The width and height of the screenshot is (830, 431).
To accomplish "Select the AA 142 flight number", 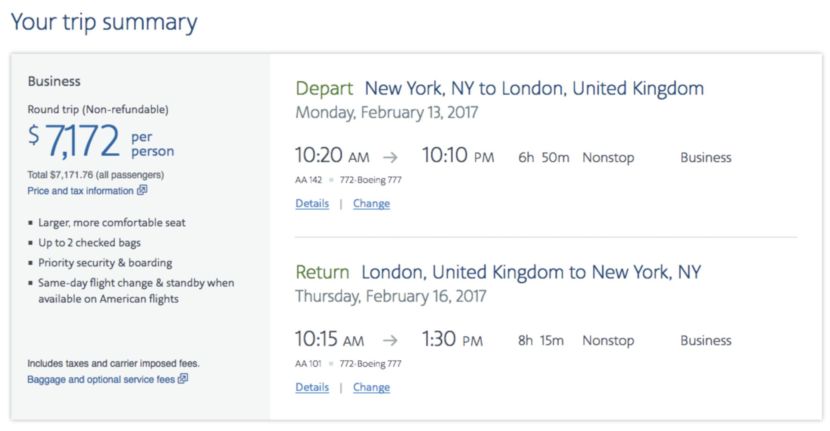I will [x=311, y=180].
